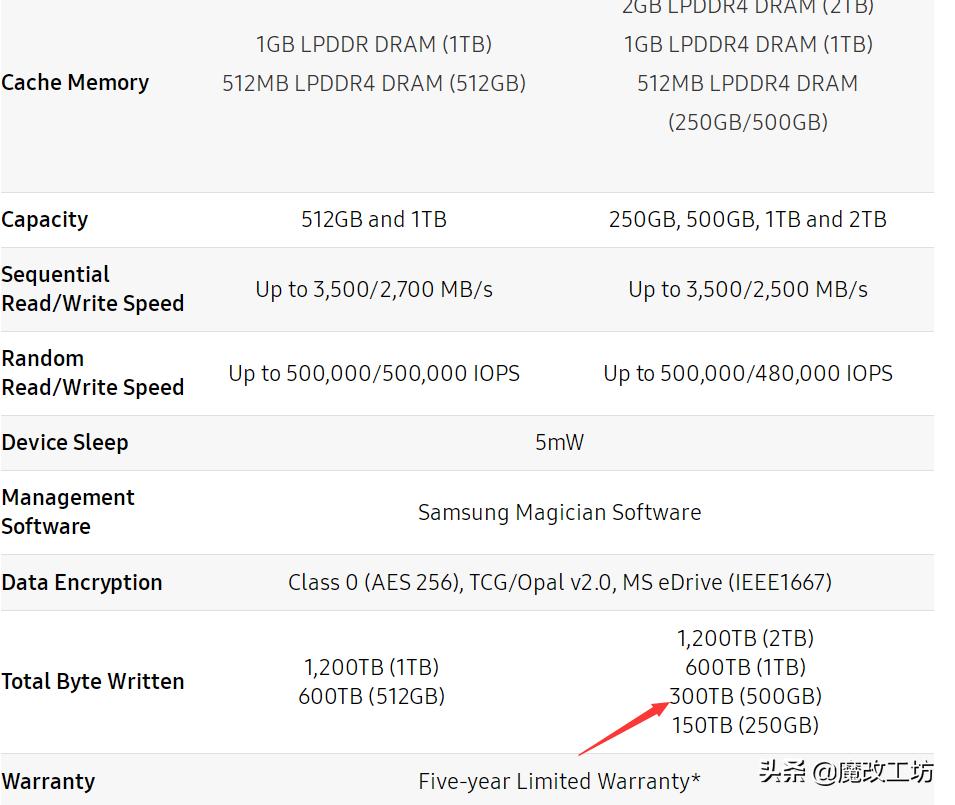The height and width of the screenshot is (805, 955).
Task: Select the Sequential Read/Write Speed label
Action: pos(92,289)
